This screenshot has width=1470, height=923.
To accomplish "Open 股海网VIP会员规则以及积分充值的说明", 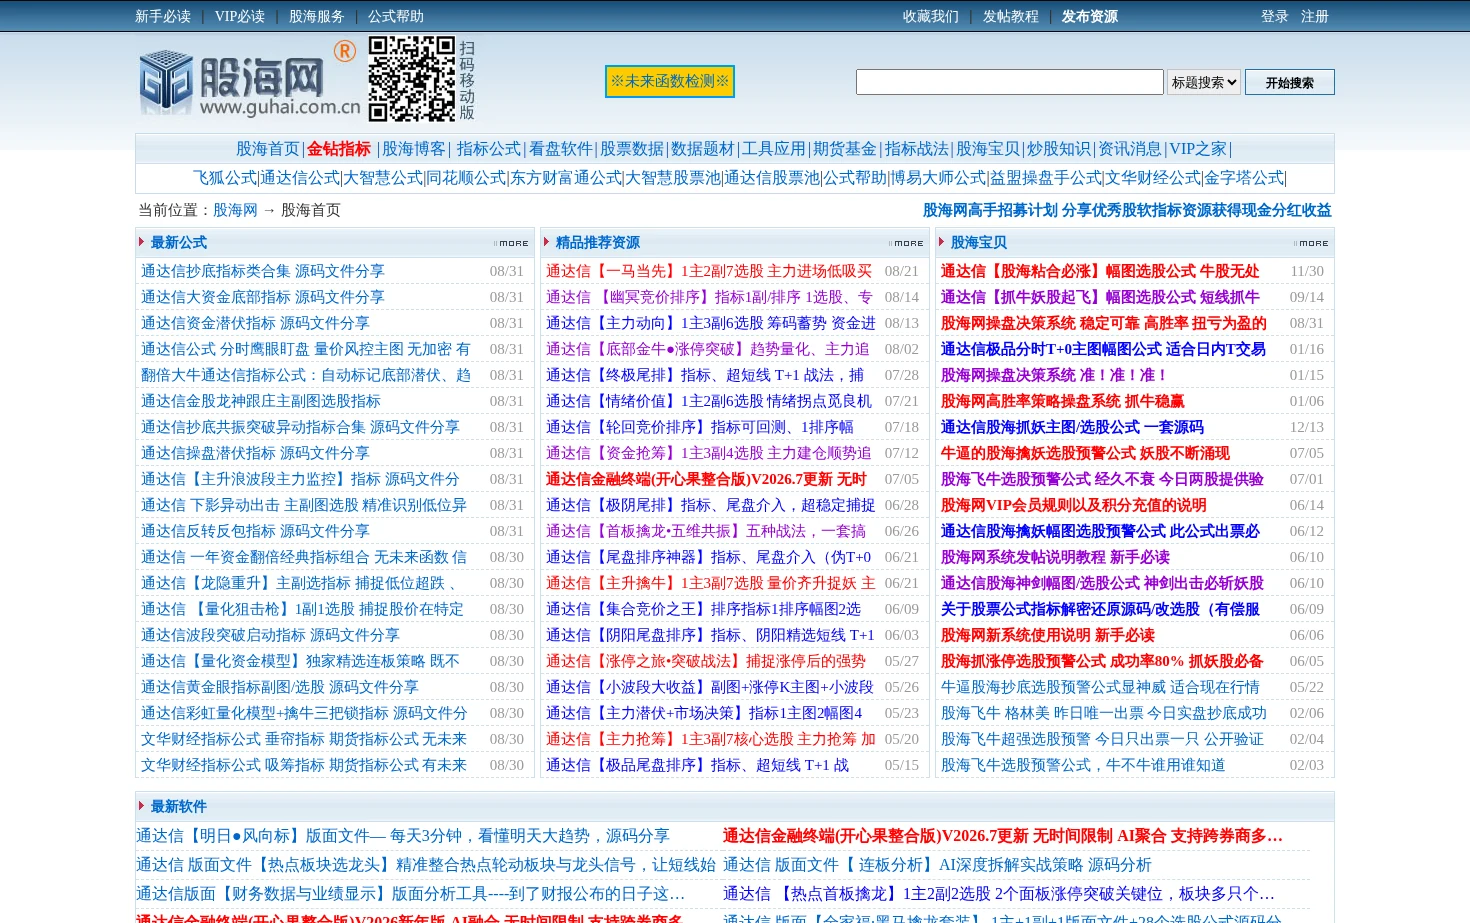I will (1074, 505).
